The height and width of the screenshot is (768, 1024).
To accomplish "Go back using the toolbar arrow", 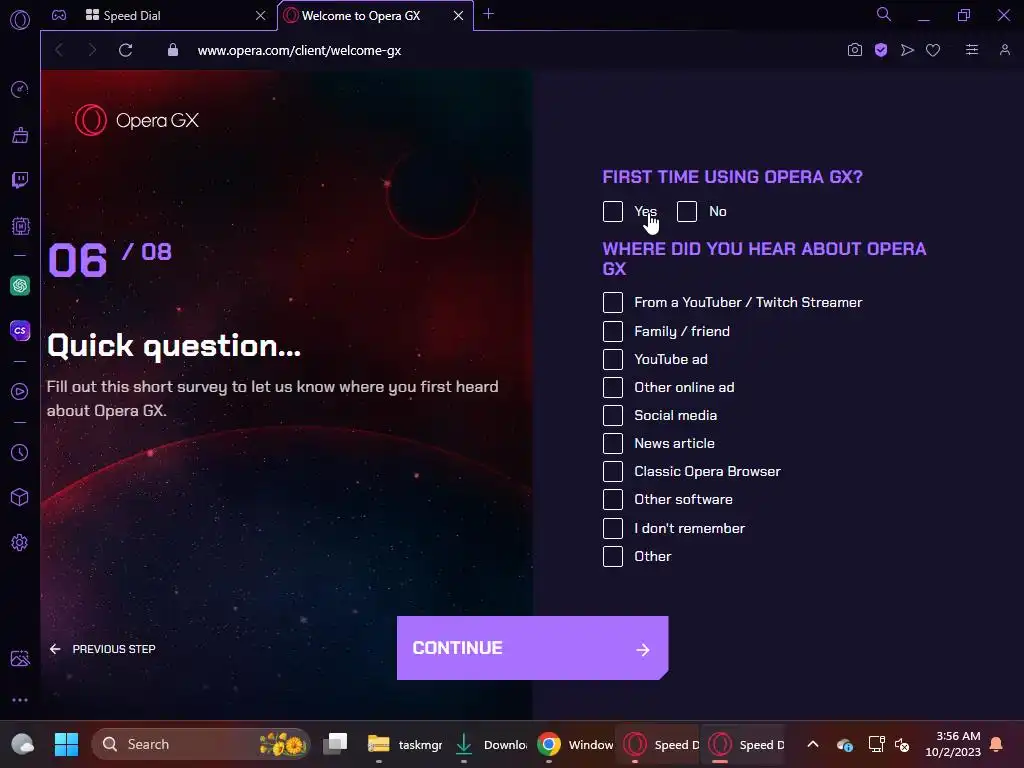I will click(x=59, y=50).
